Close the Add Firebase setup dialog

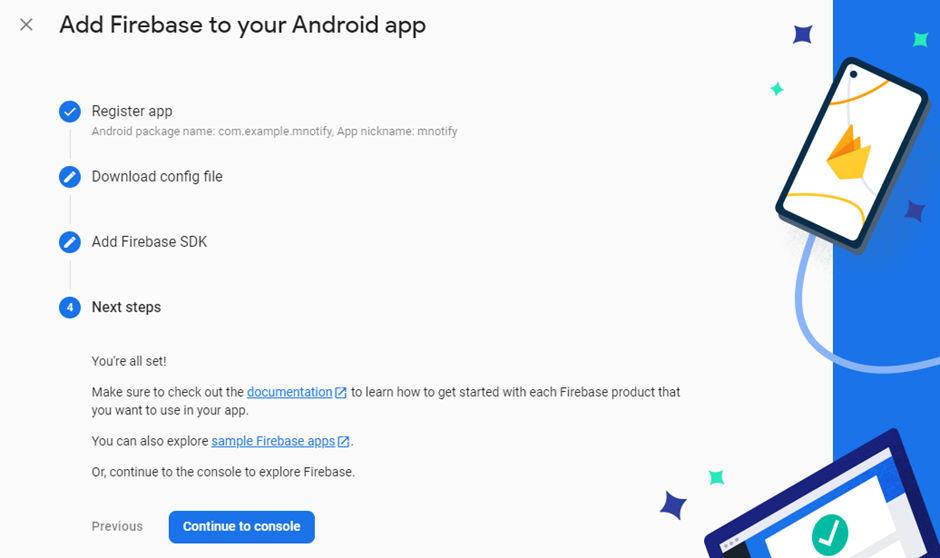[26, 25]
